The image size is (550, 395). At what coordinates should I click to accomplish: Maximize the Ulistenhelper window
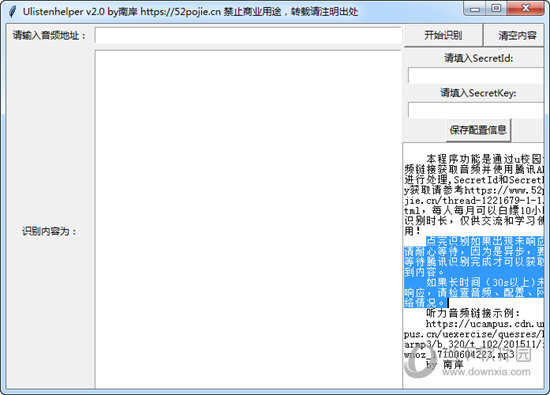tap(496, 8)
